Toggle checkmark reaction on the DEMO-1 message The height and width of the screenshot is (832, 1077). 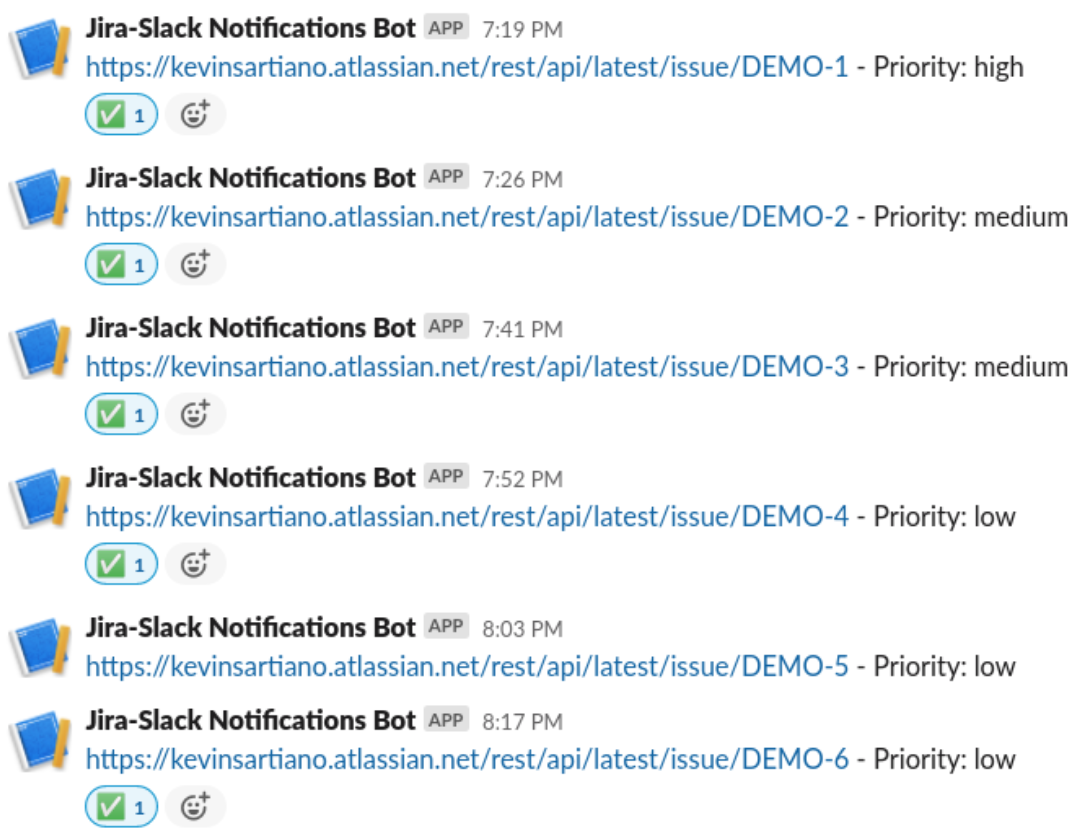coord(121,116)
